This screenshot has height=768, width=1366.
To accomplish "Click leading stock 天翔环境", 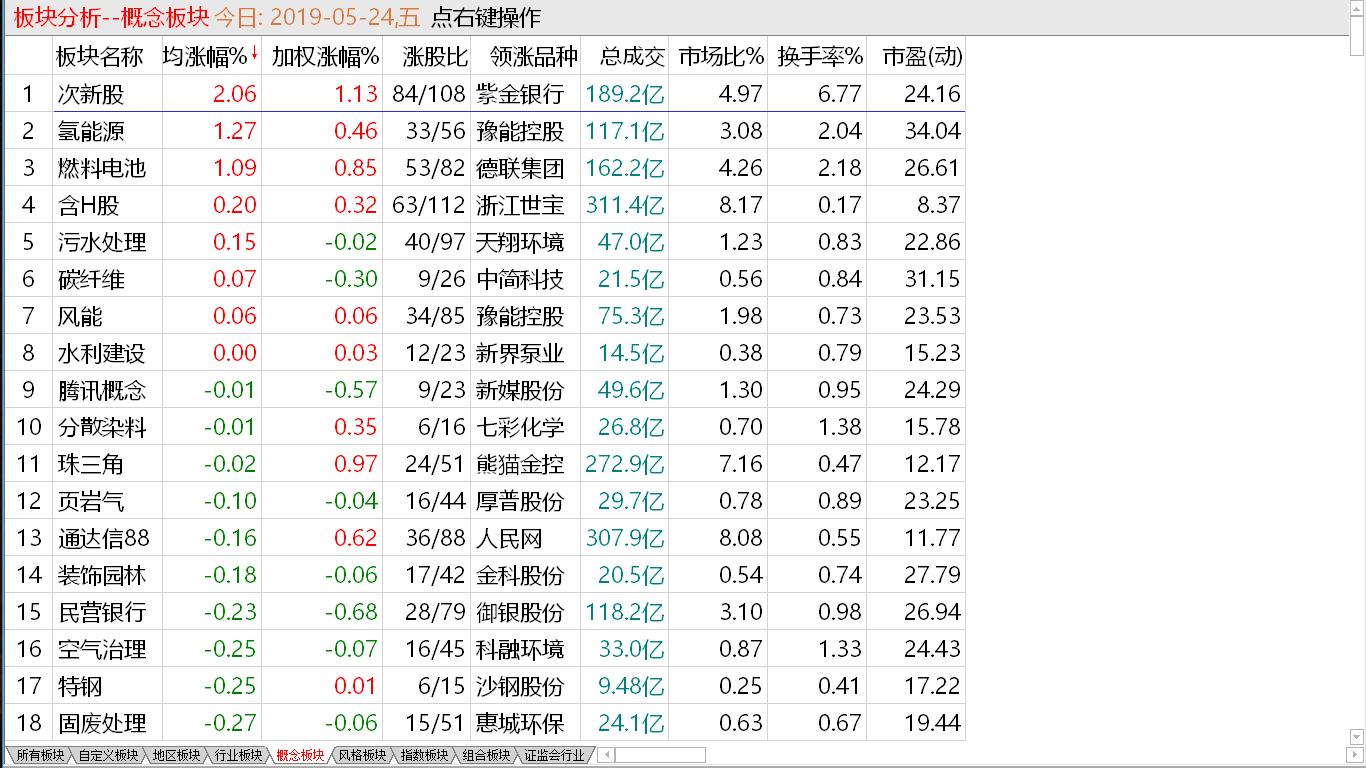I will tap(520, 242).
